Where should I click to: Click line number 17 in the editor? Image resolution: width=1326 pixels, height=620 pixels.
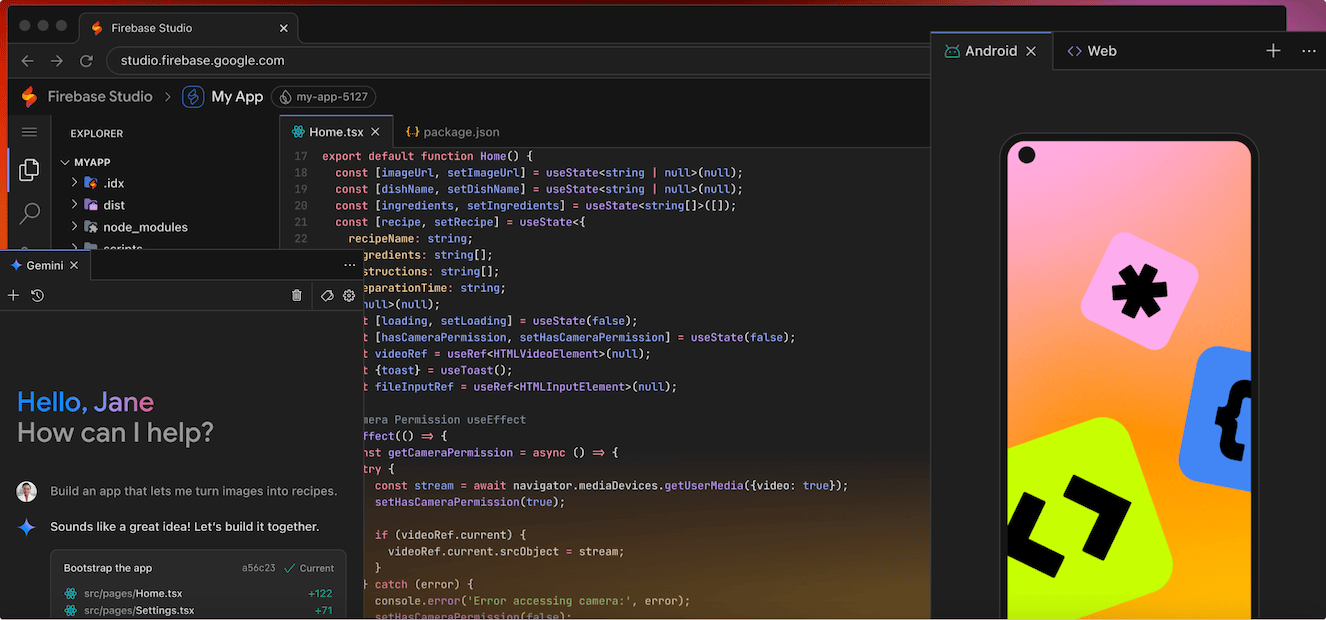(x=300, y=156)
